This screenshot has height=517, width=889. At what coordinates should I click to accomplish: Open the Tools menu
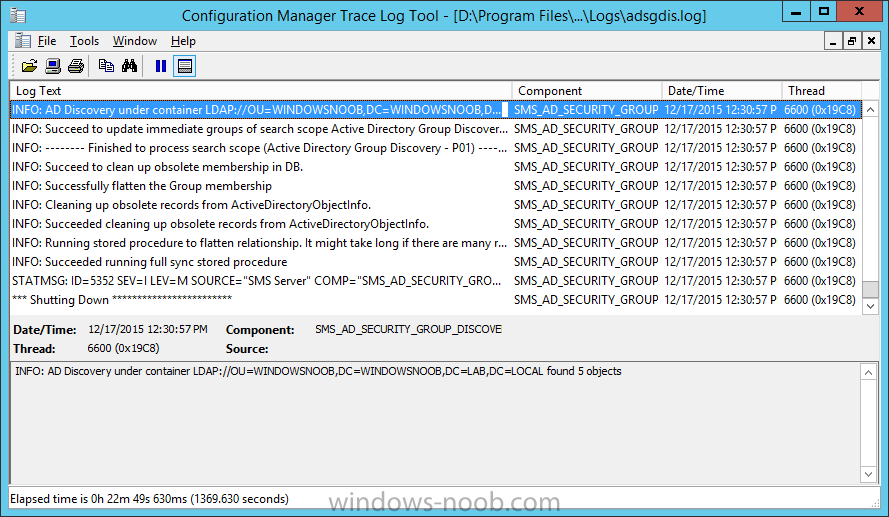[x=84, y=41]
